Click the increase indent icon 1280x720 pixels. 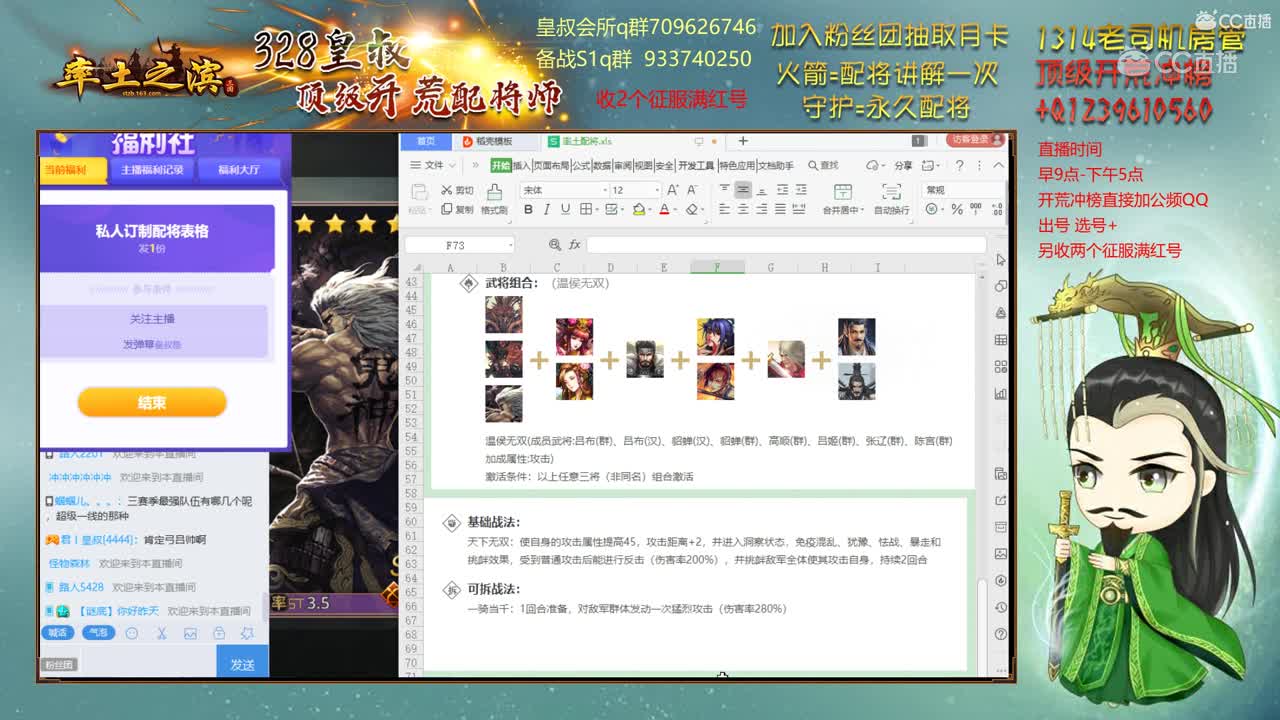pyautogui.click(x=800, y=190)
